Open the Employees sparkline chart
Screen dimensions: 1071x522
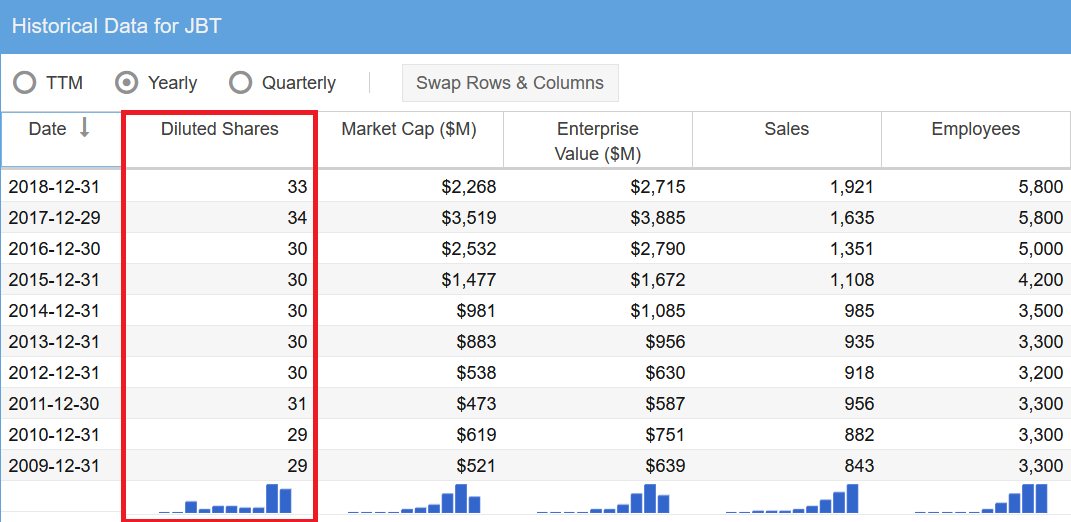click(981, 498)
